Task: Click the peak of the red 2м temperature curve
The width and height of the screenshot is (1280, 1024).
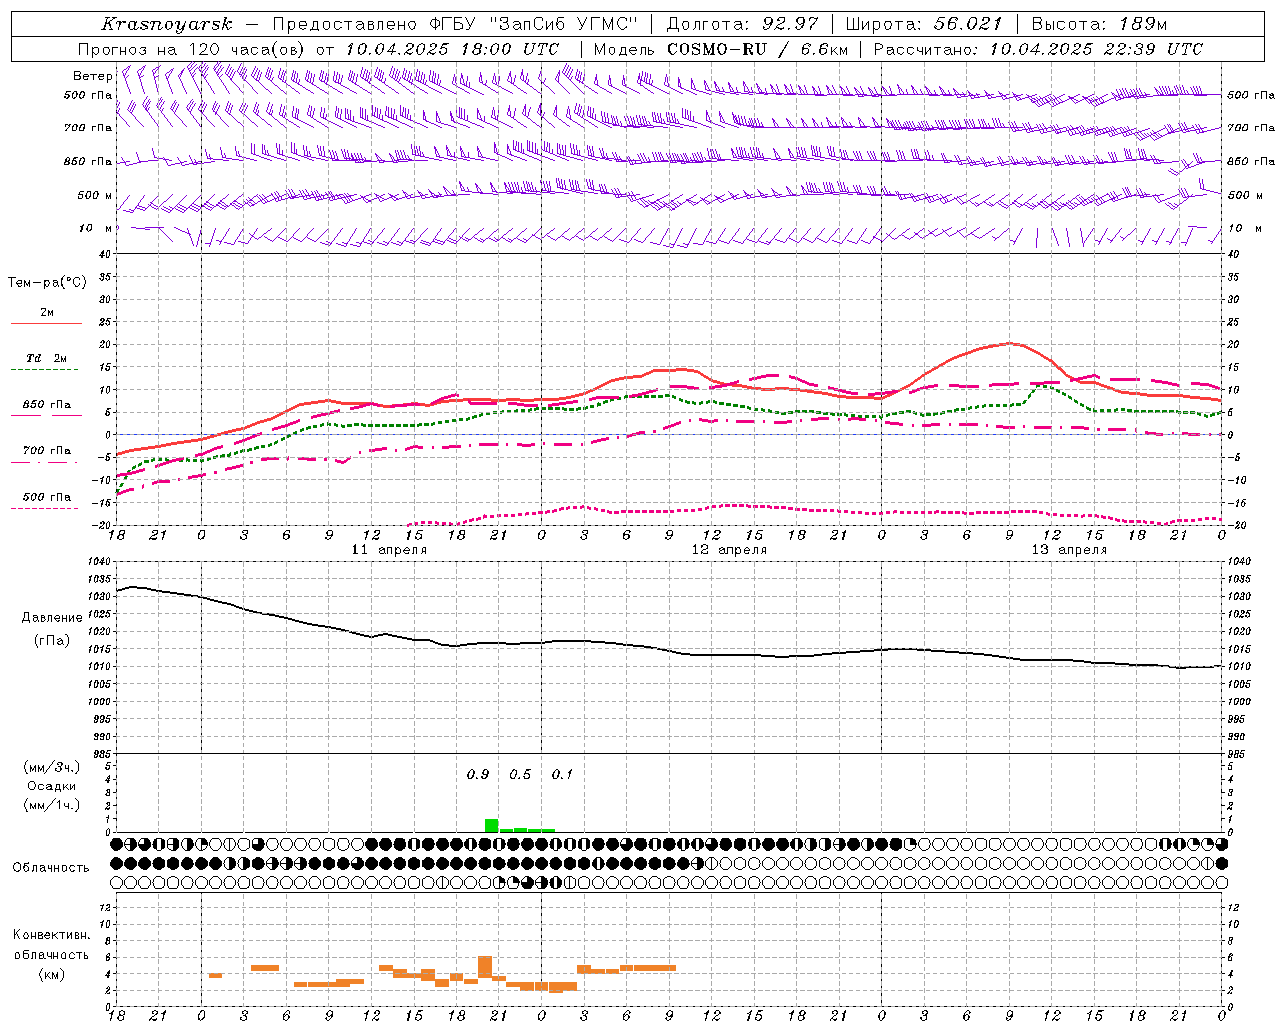Action: pos(1010,343)
